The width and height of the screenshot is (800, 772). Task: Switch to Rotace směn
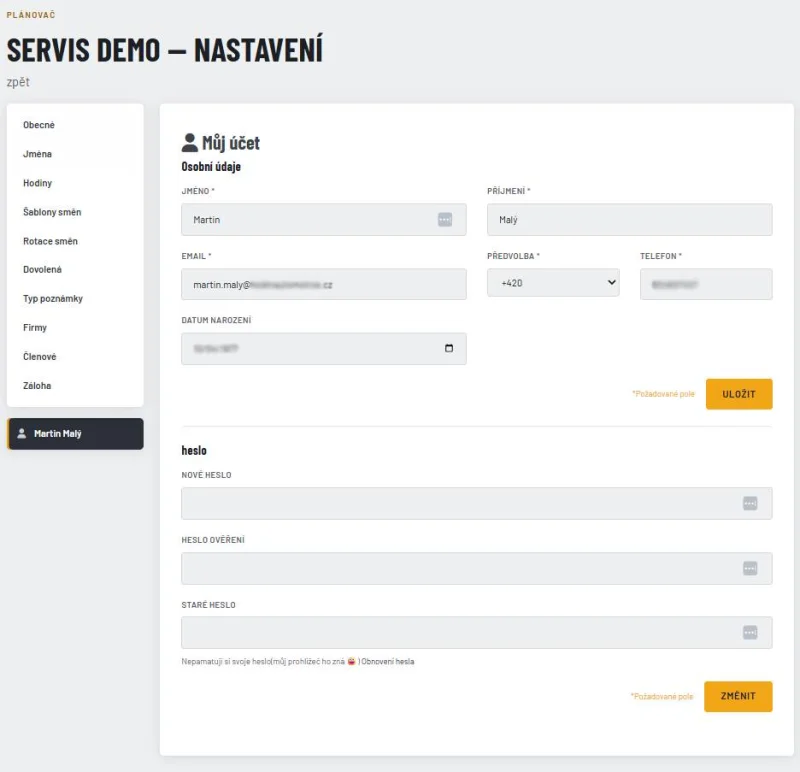click(x=50, y=241)
